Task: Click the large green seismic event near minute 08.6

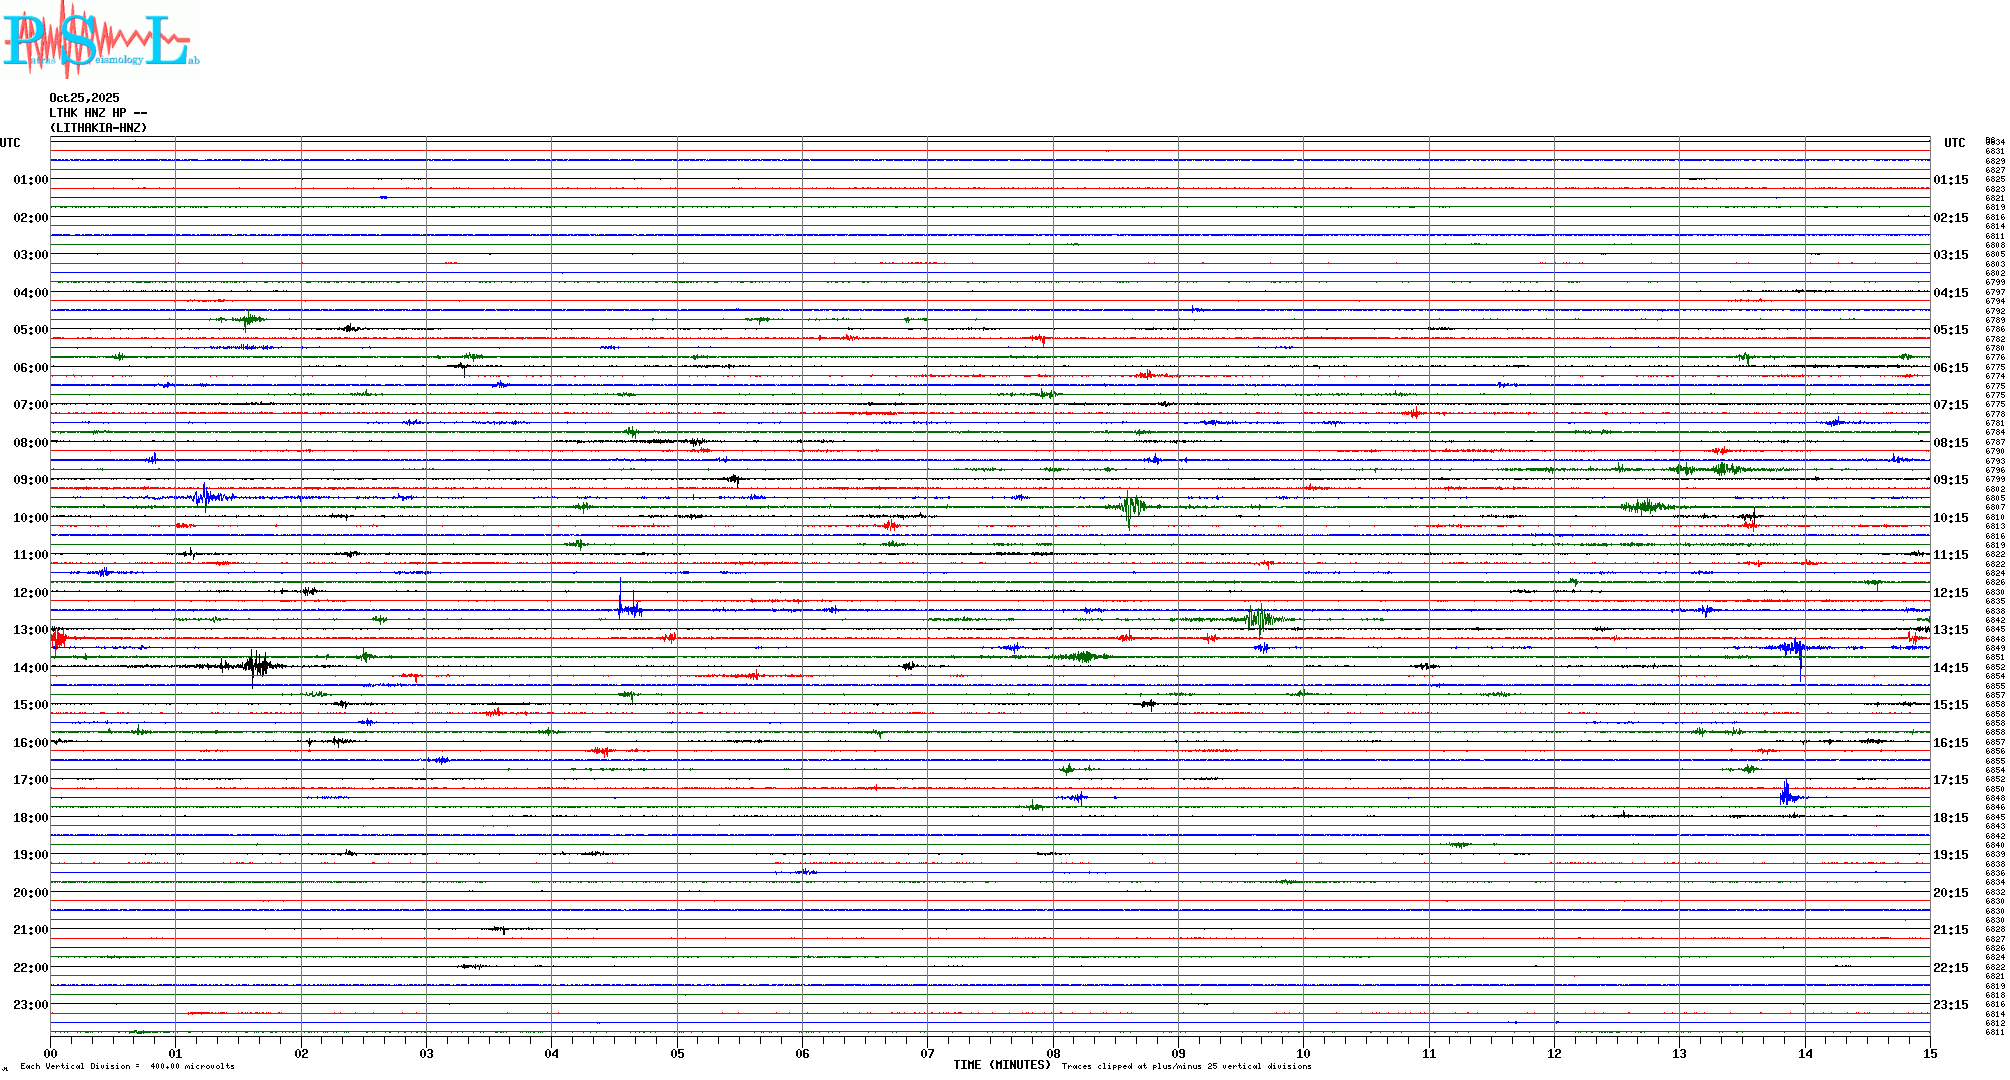Action: [1131, 507]
